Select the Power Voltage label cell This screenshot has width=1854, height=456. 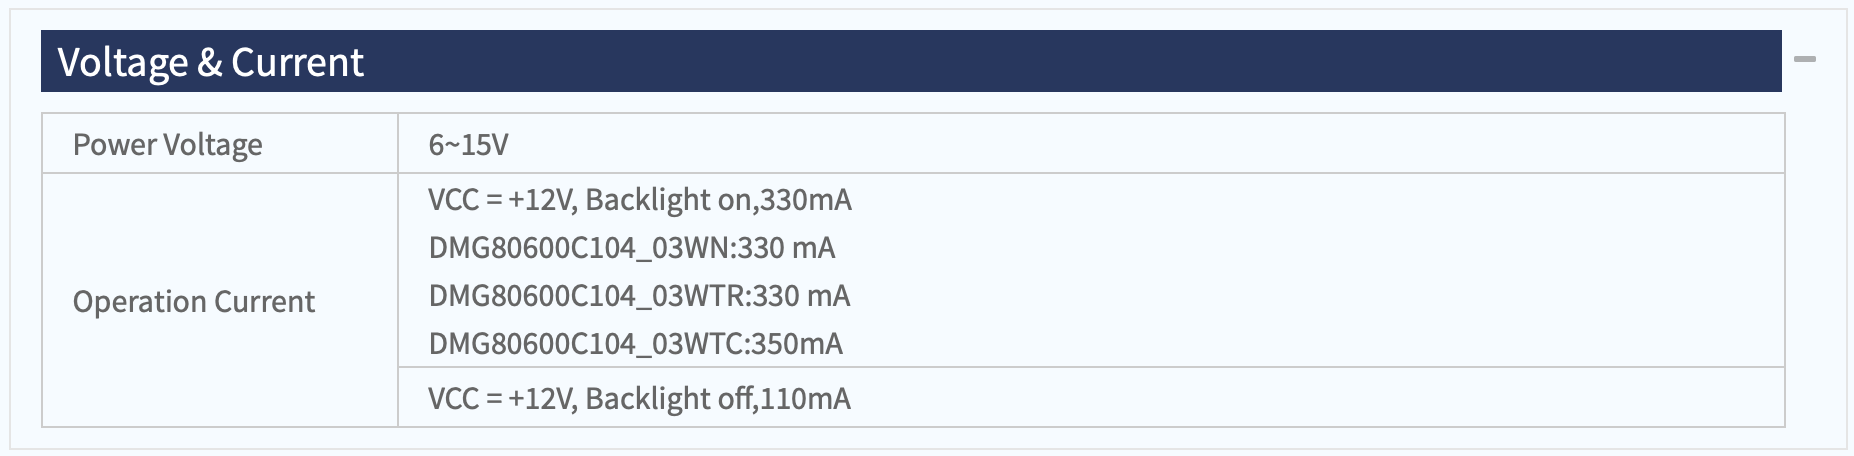click(x=220, y=144)
